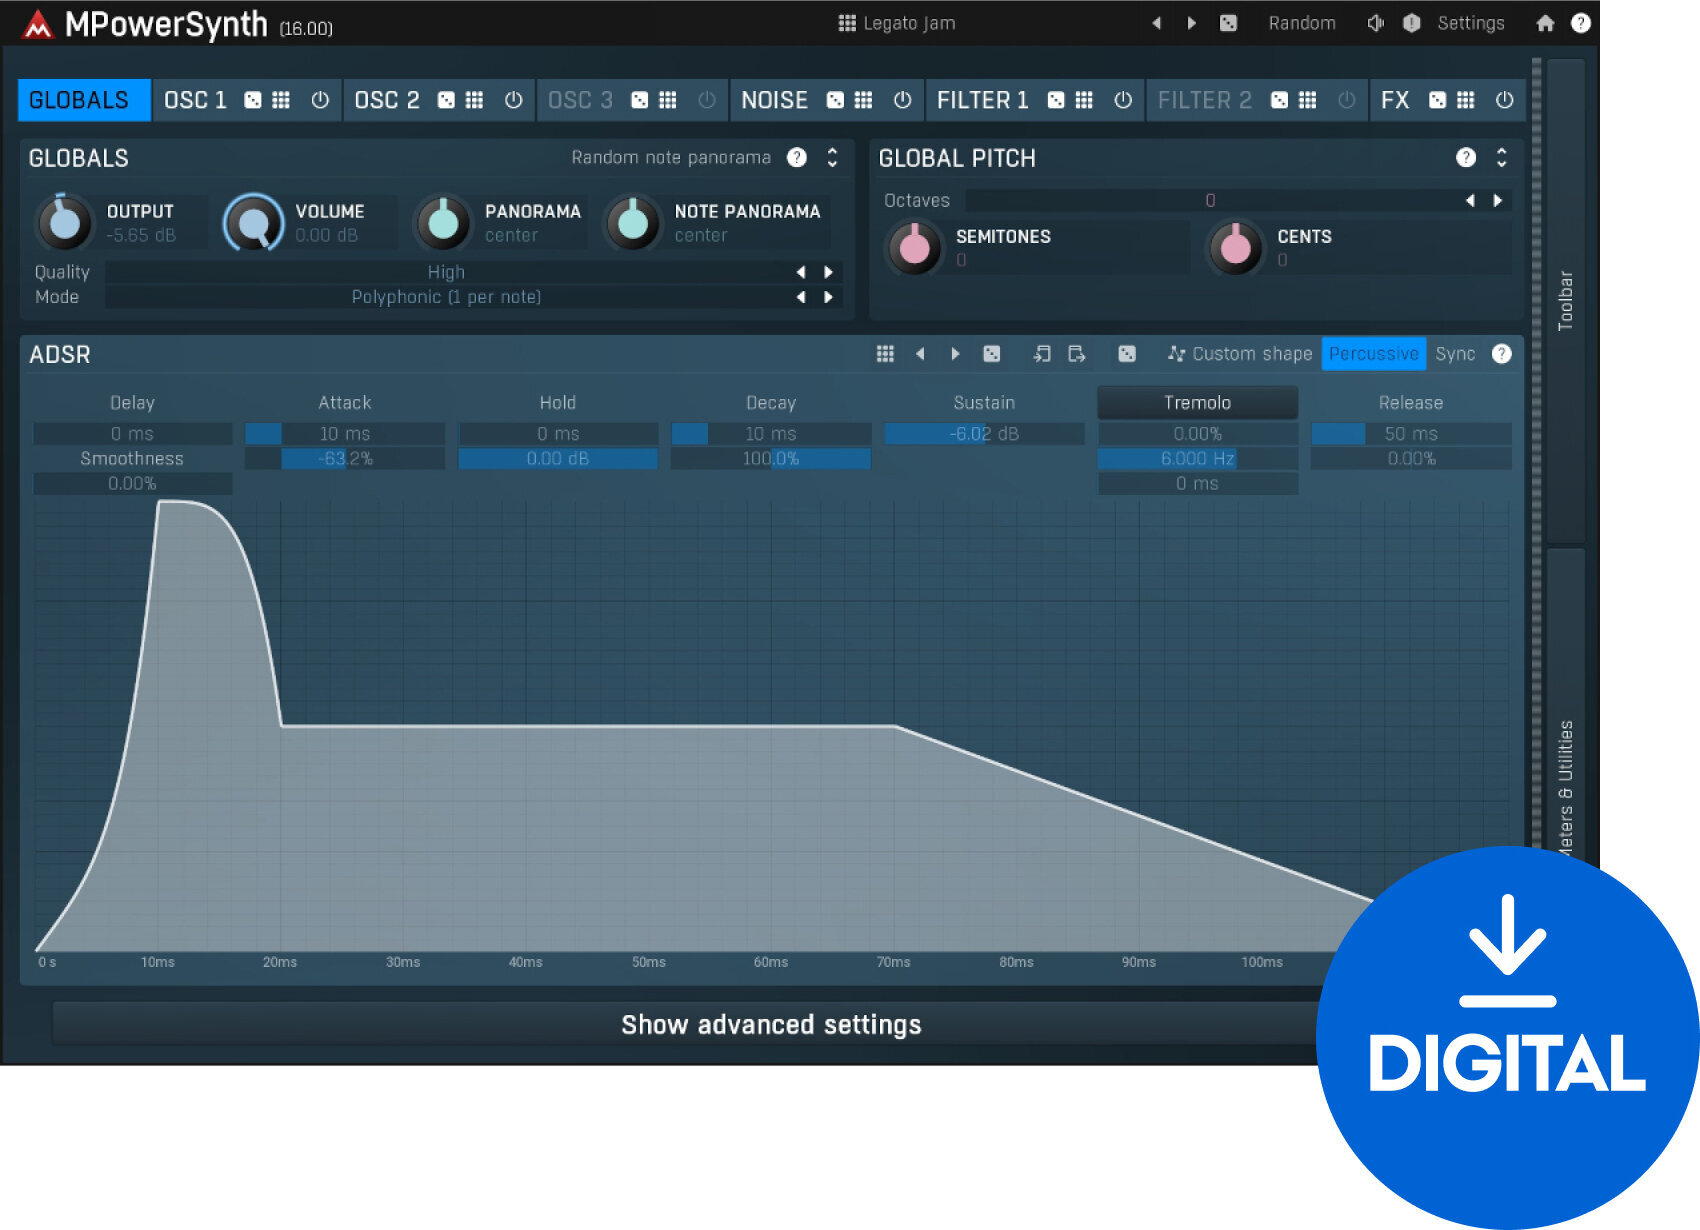Expand the Random note panorama selector
1700x1230 pixels.
(x=830, y=157)
